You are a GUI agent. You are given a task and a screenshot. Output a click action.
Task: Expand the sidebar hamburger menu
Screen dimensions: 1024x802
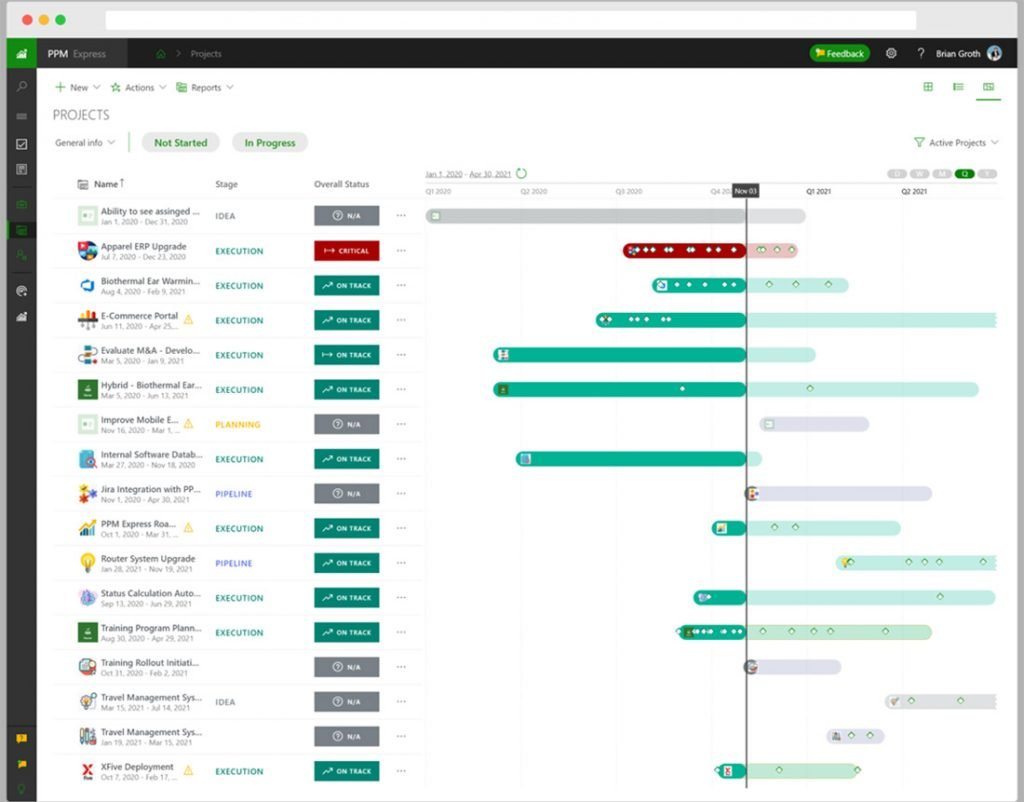(22, 116)
